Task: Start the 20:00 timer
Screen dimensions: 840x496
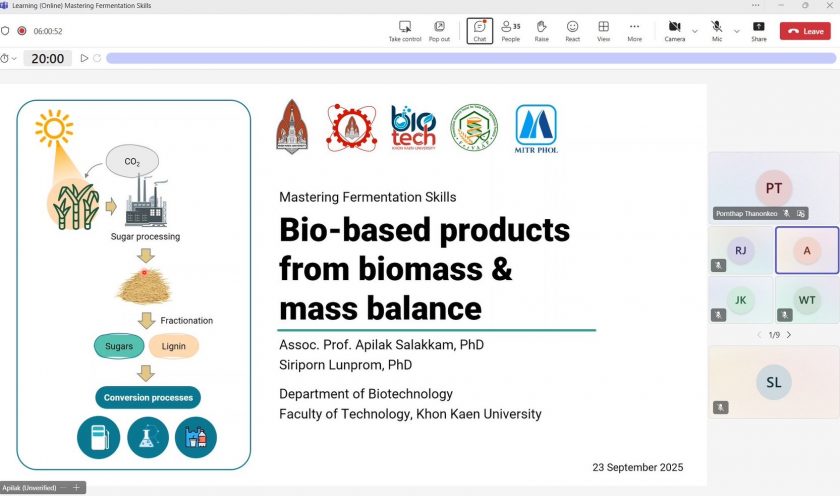Action: click(84, 59)
